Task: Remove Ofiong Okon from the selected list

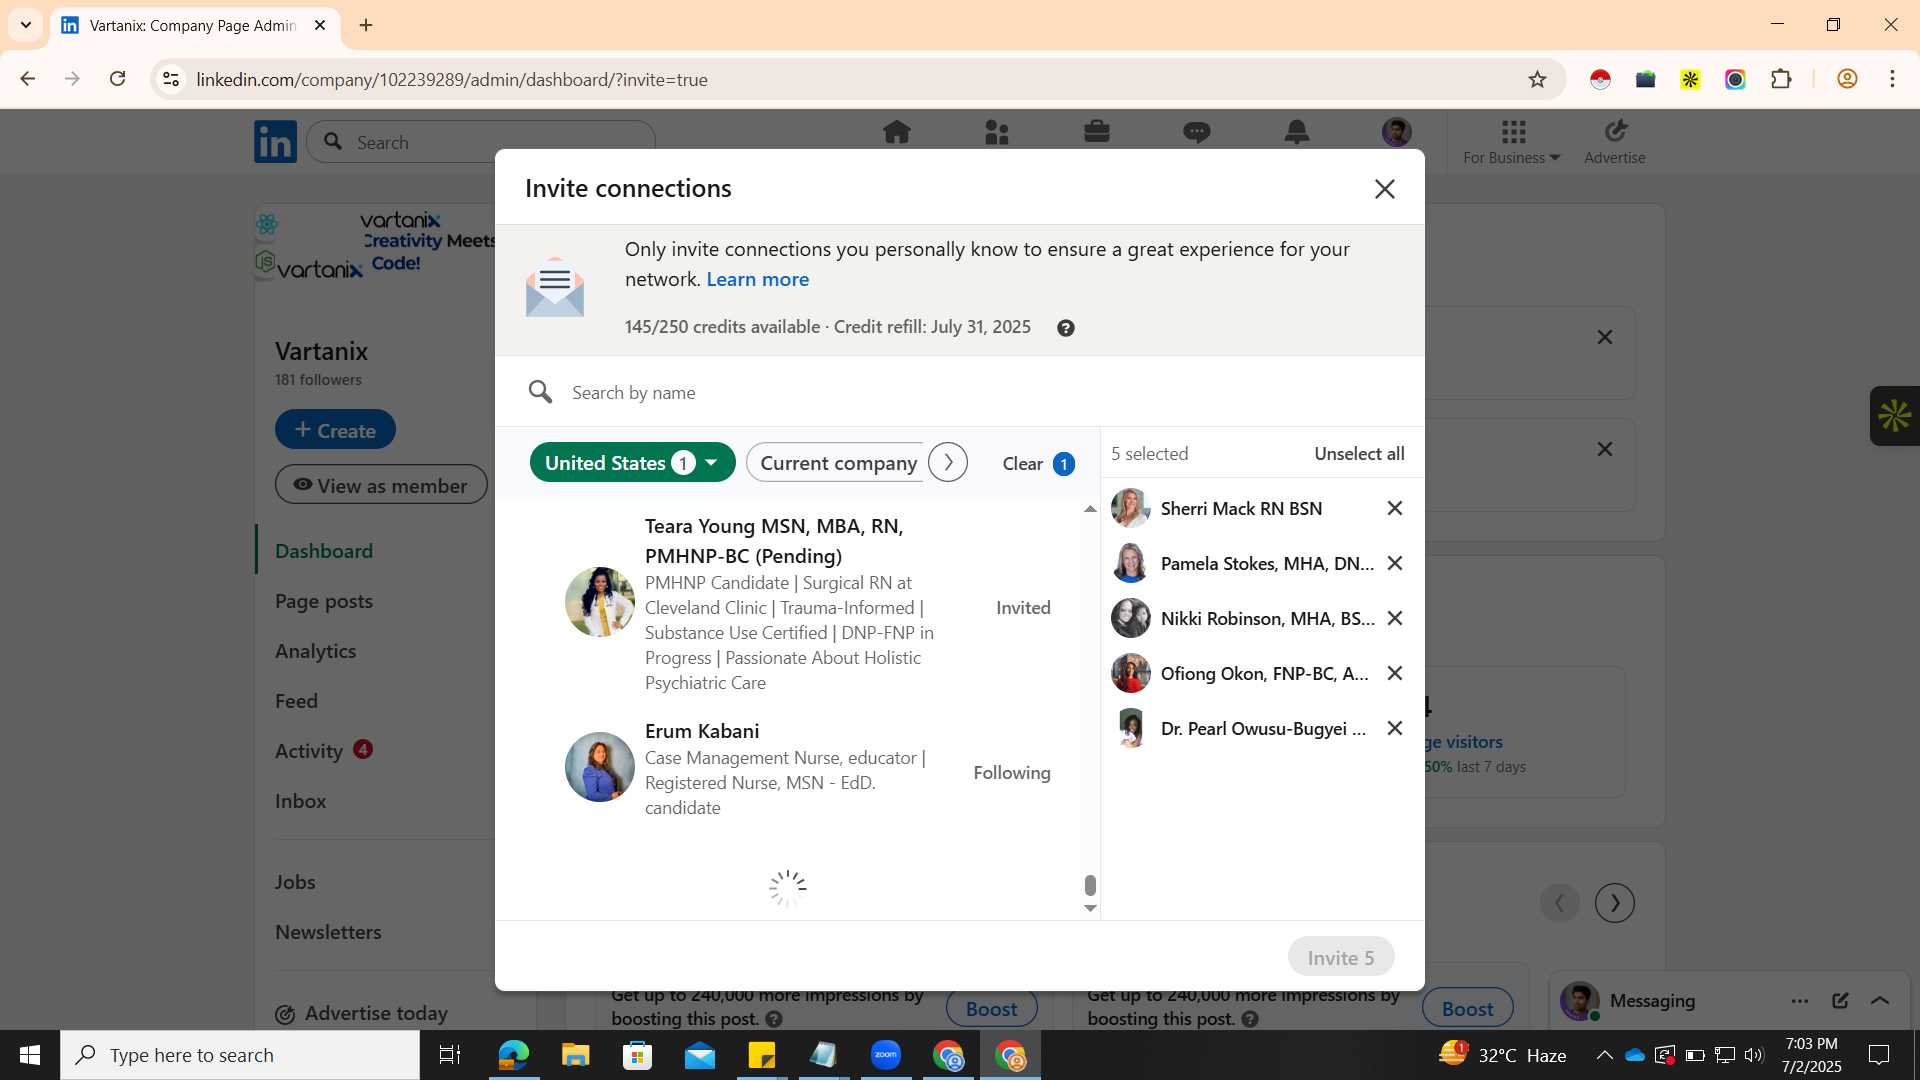Action: tap(1395, 673)
